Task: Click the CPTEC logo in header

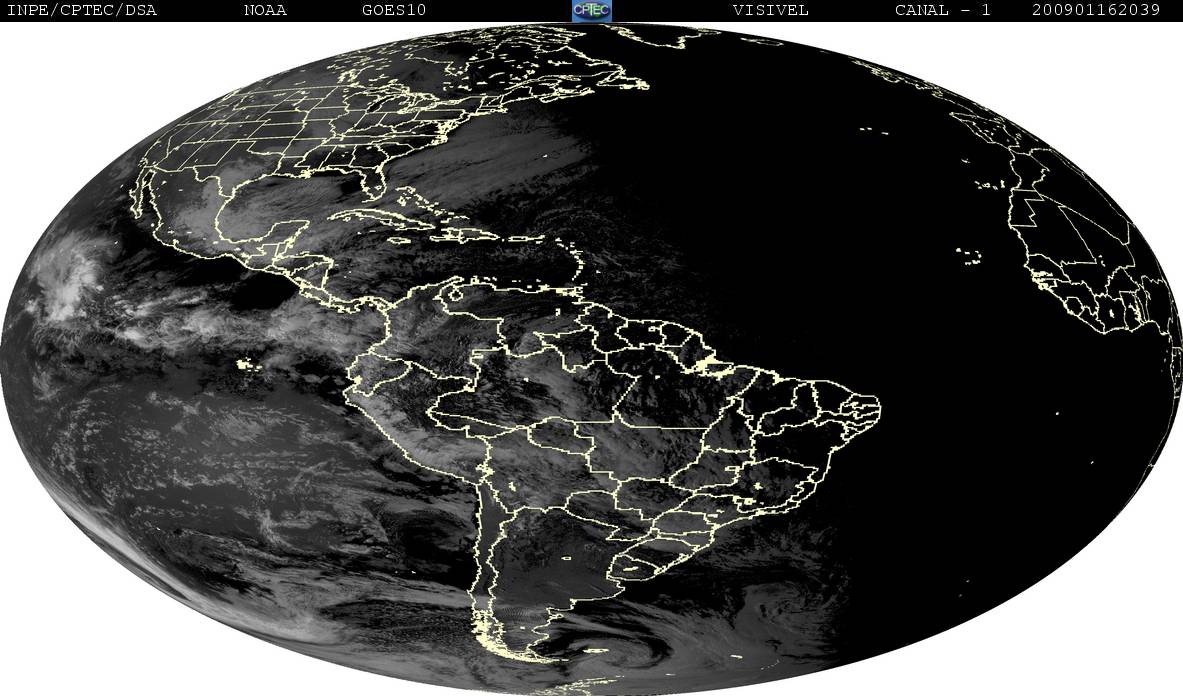Action: (592, 10)
